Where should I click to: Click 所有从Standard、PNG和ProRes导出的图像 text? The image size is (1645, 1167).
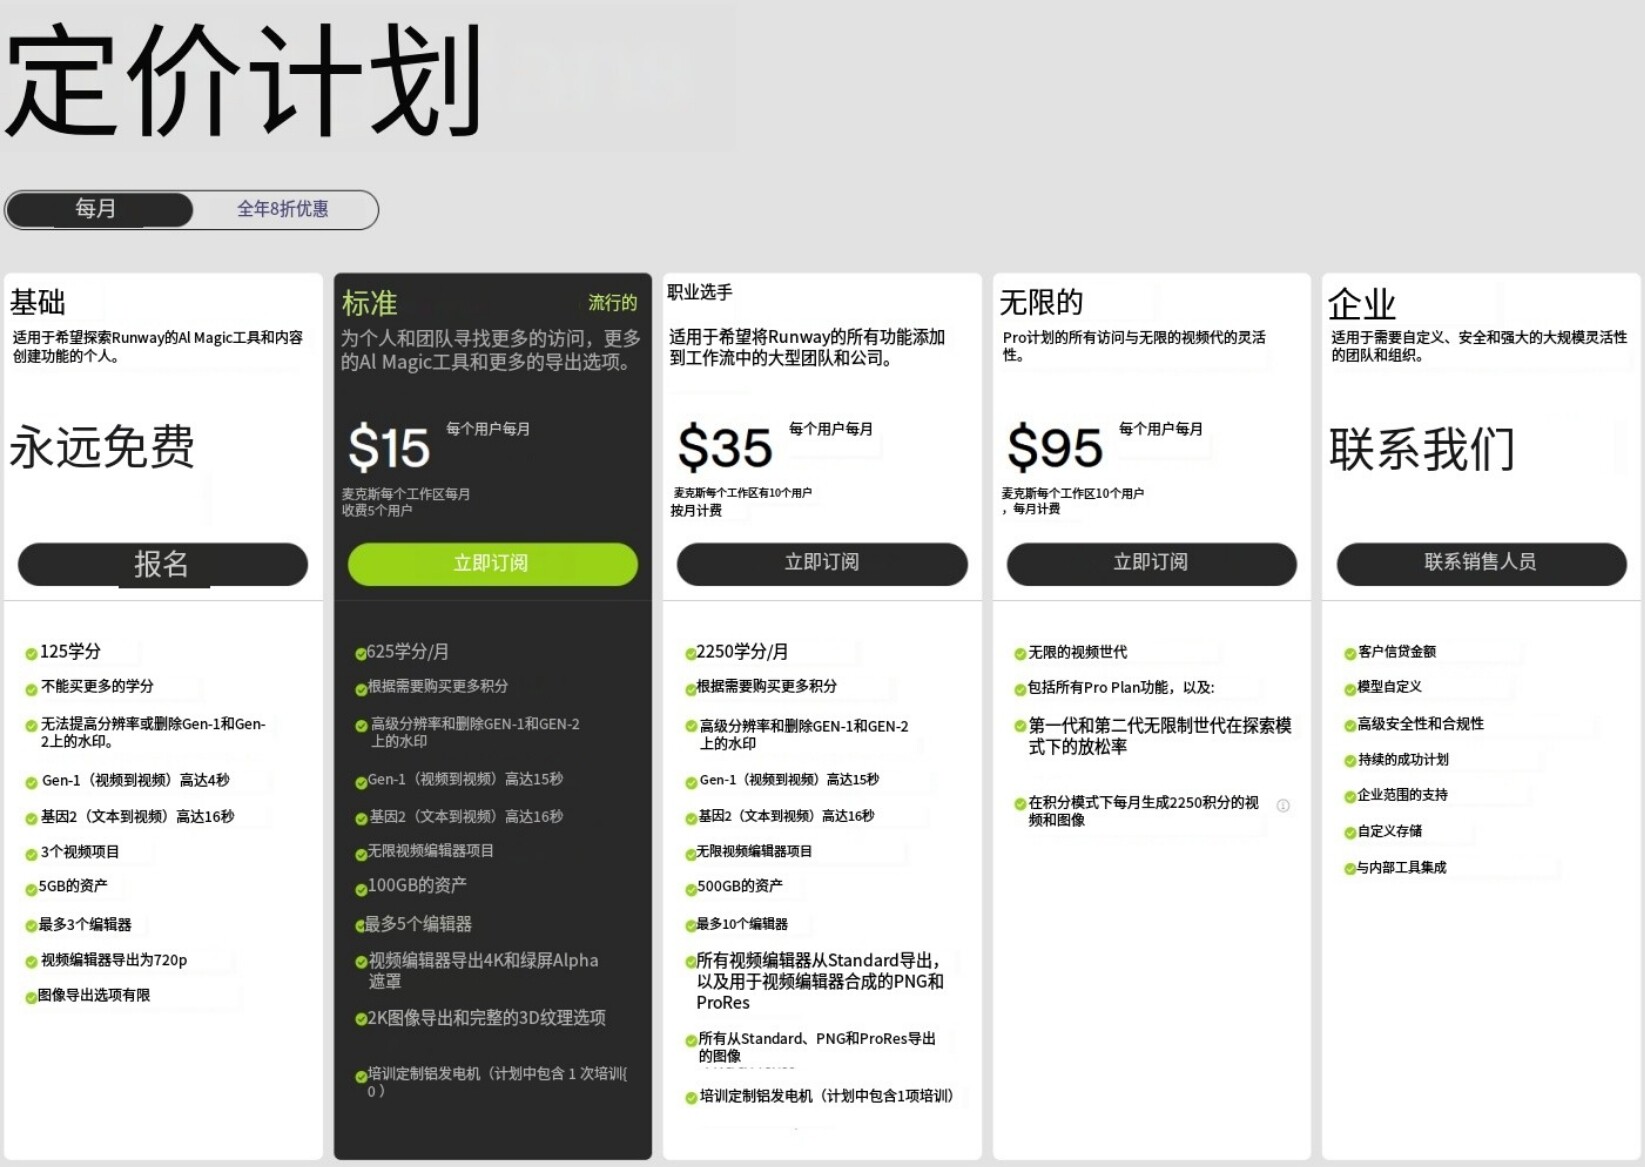point(817,1047)
